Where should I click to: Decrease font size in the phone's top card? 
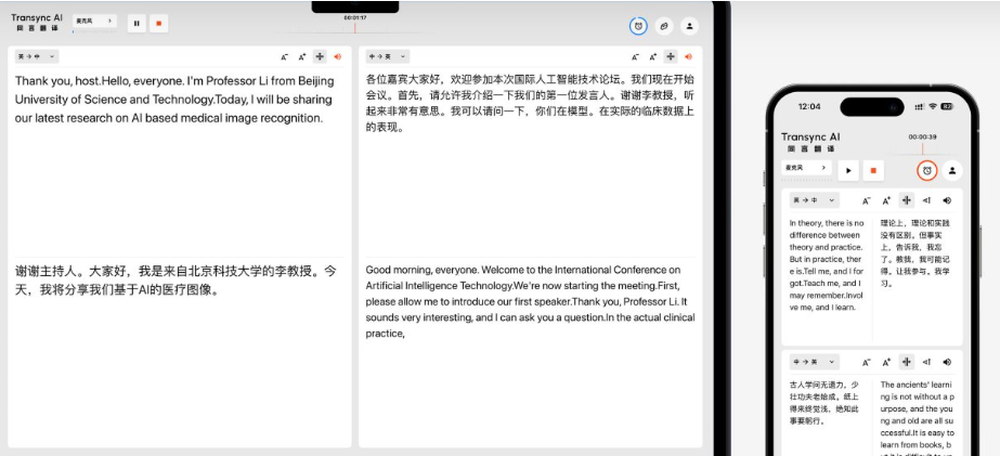pos(866,201)
